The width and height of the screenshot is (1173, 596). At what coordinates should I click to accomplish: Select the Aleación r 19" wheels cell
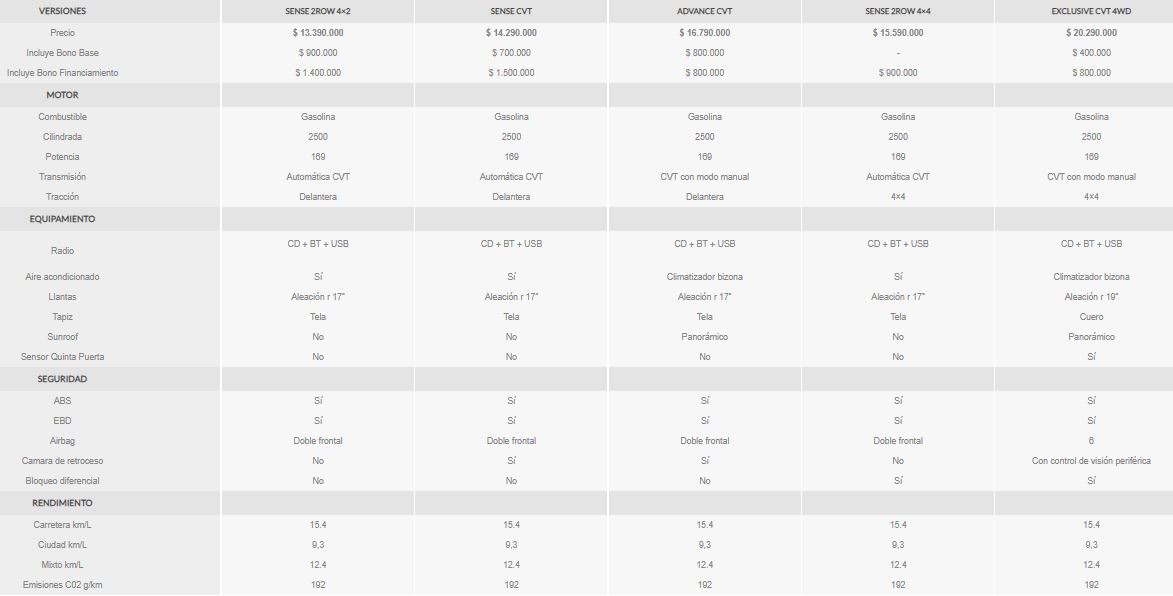(x=1091, y=297)
